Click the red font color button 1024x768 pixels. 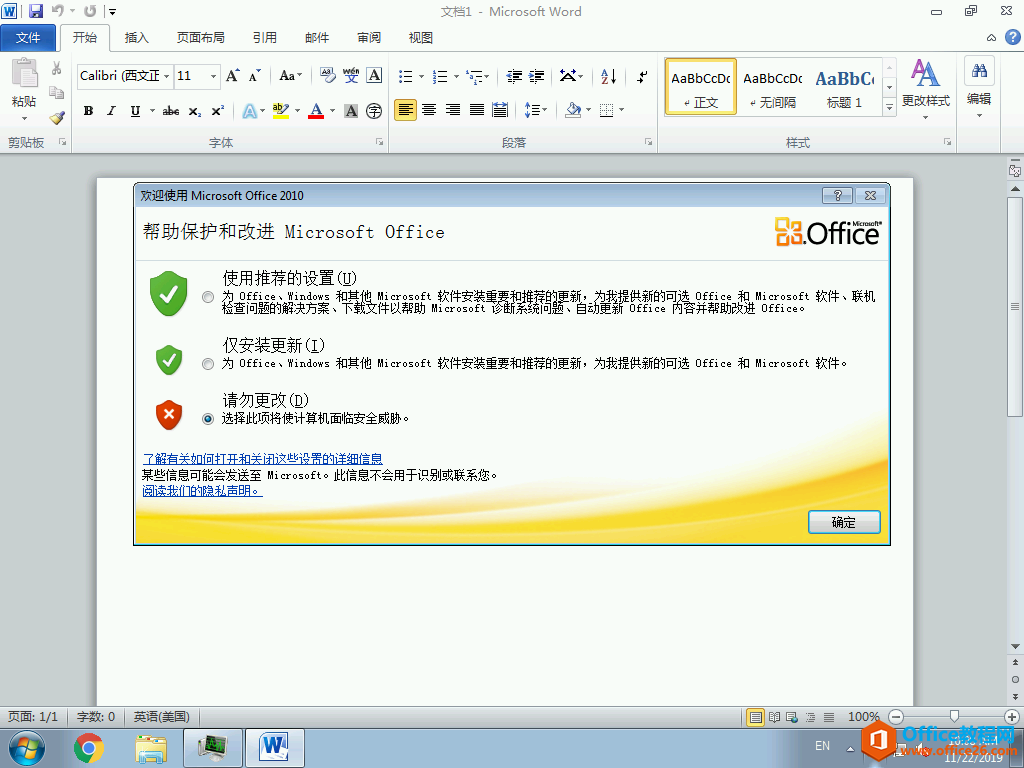316,111
